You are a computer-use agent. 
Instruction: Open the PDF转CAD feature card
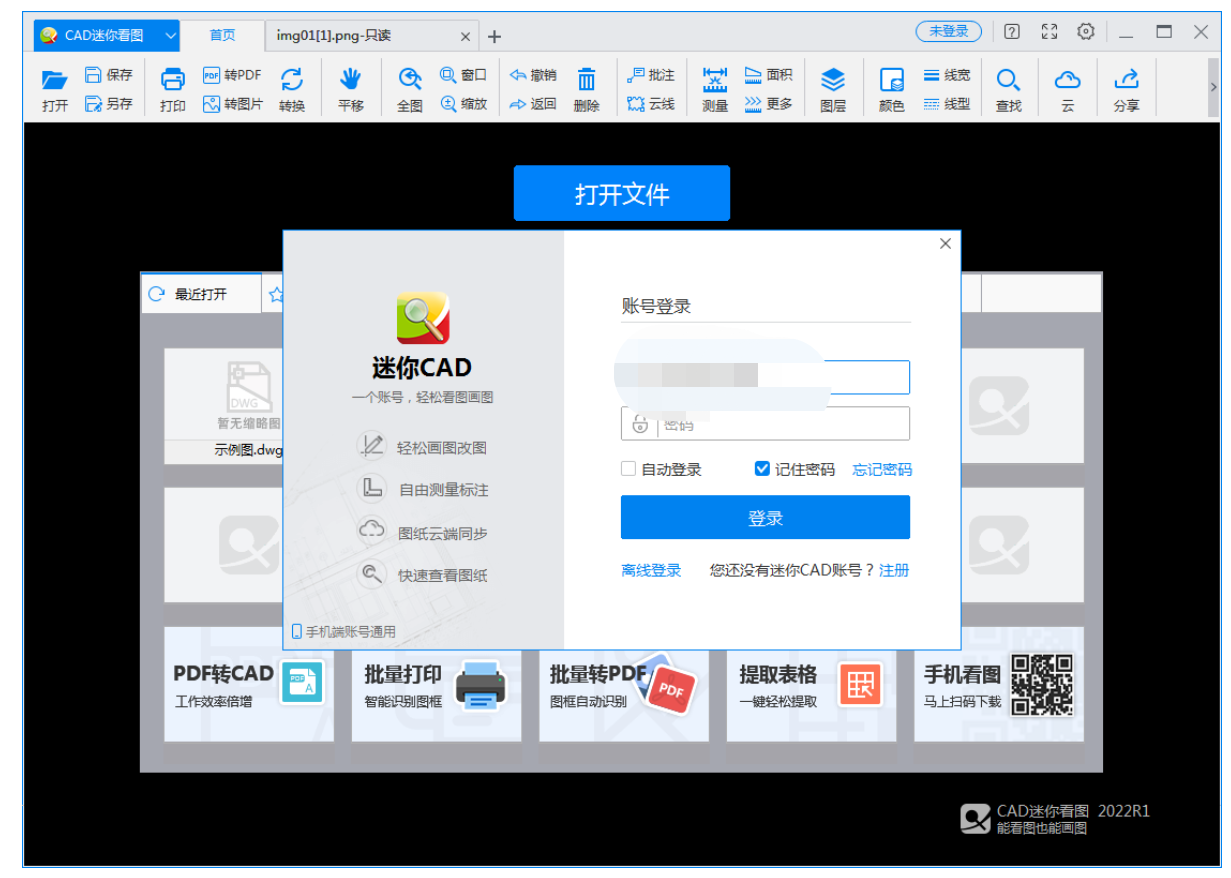click(249, 685)
